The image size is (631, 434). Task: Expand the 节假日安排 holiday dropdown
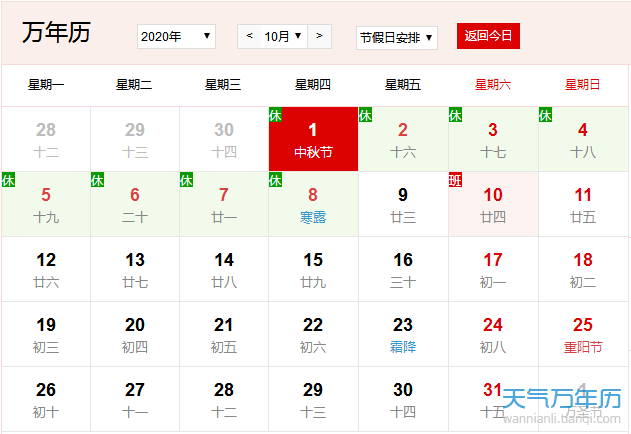[397, 37]
